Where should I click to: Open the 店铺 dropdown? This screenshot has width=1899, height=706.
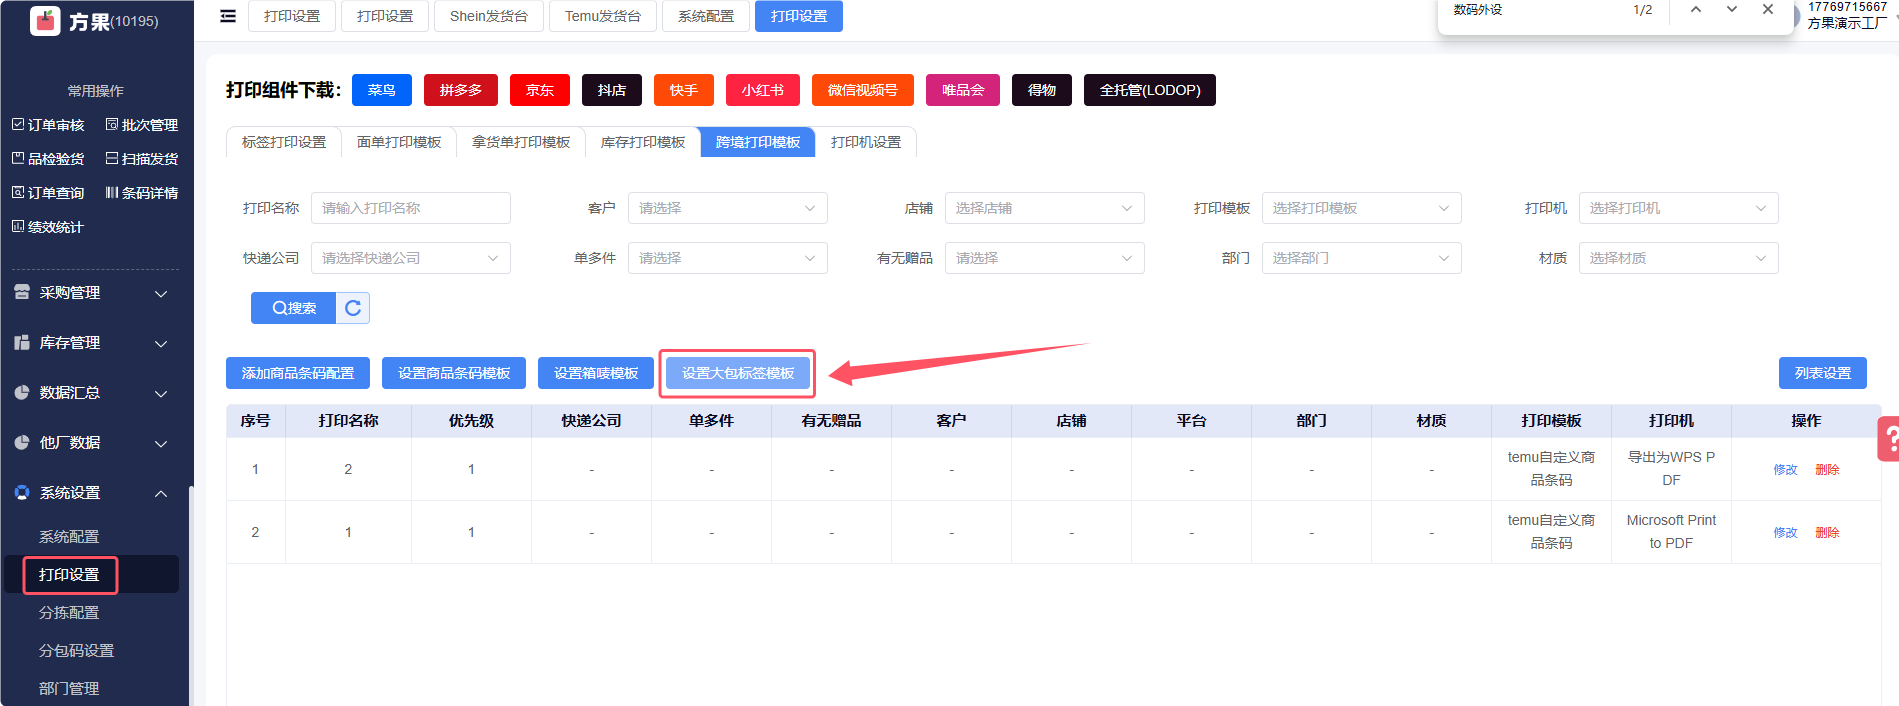[1045, 208]
